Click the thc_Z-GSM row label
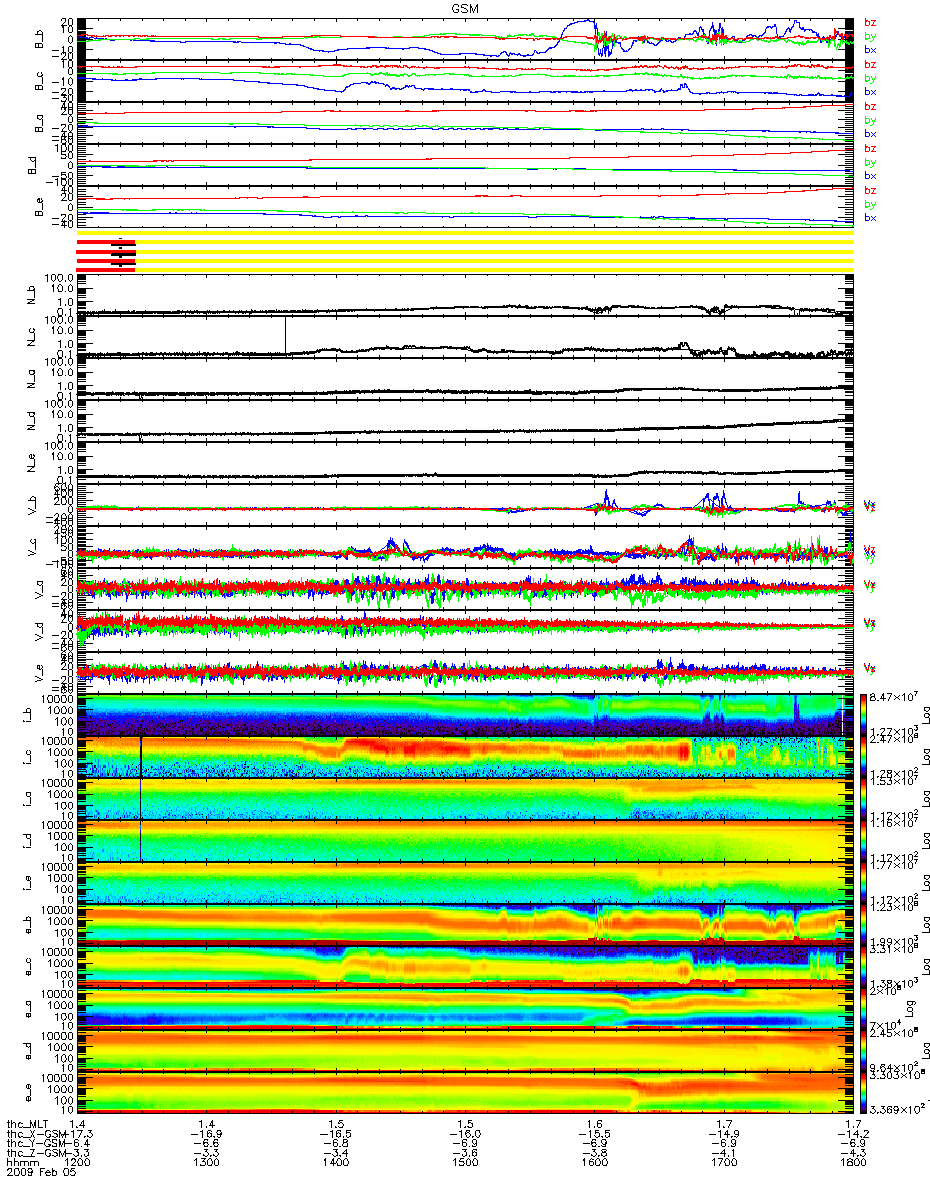930x1200 pixels. tap(35, 1155)
